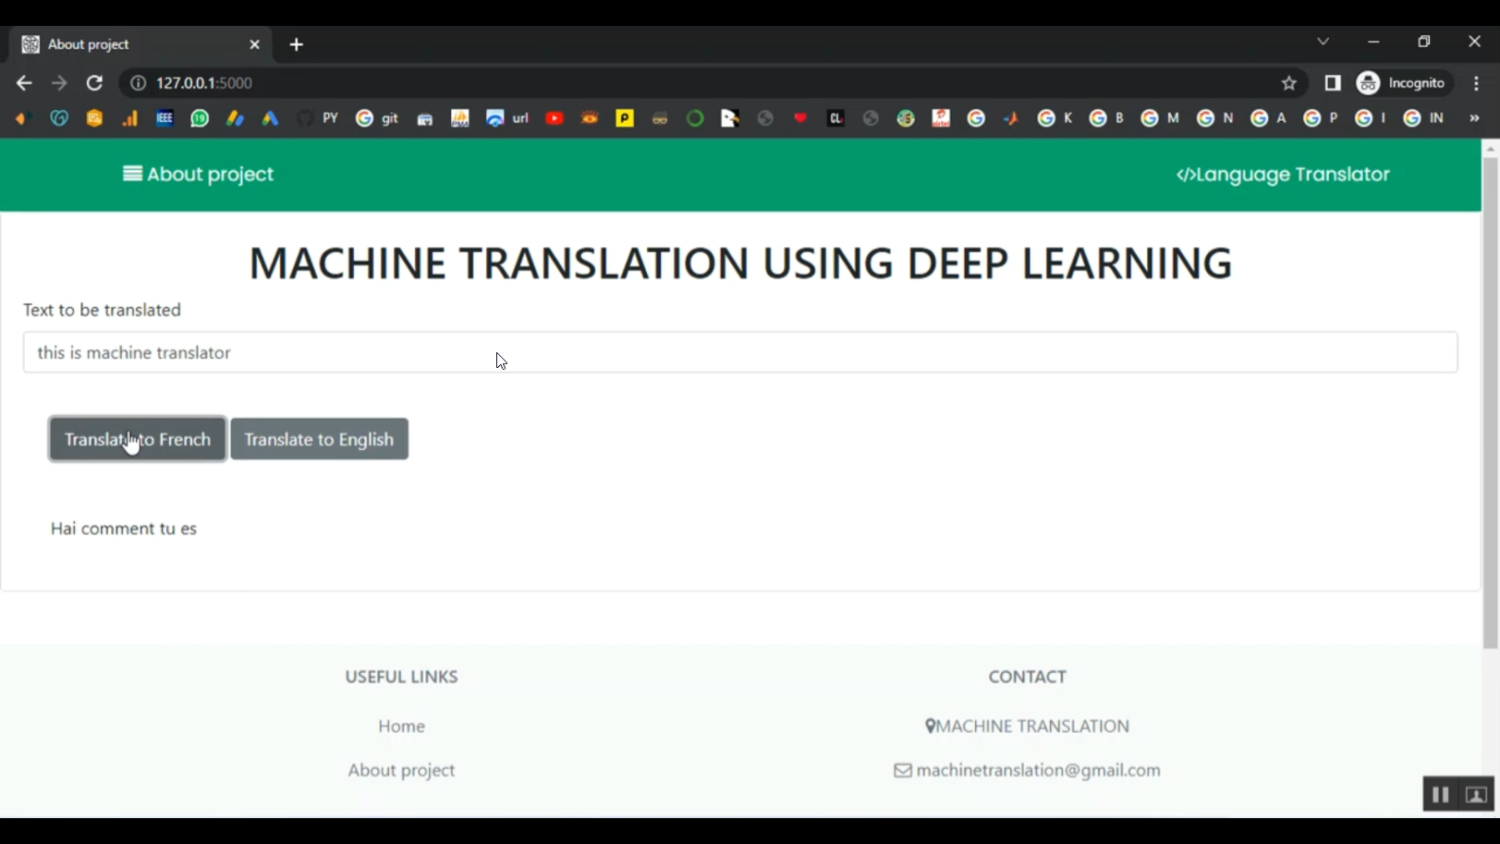This screenshot has height=844, width=1500.
Task: Click the location pin icon near MACHINE TRANSLATION
Action: pyautogui.click(x=930, y=726)
